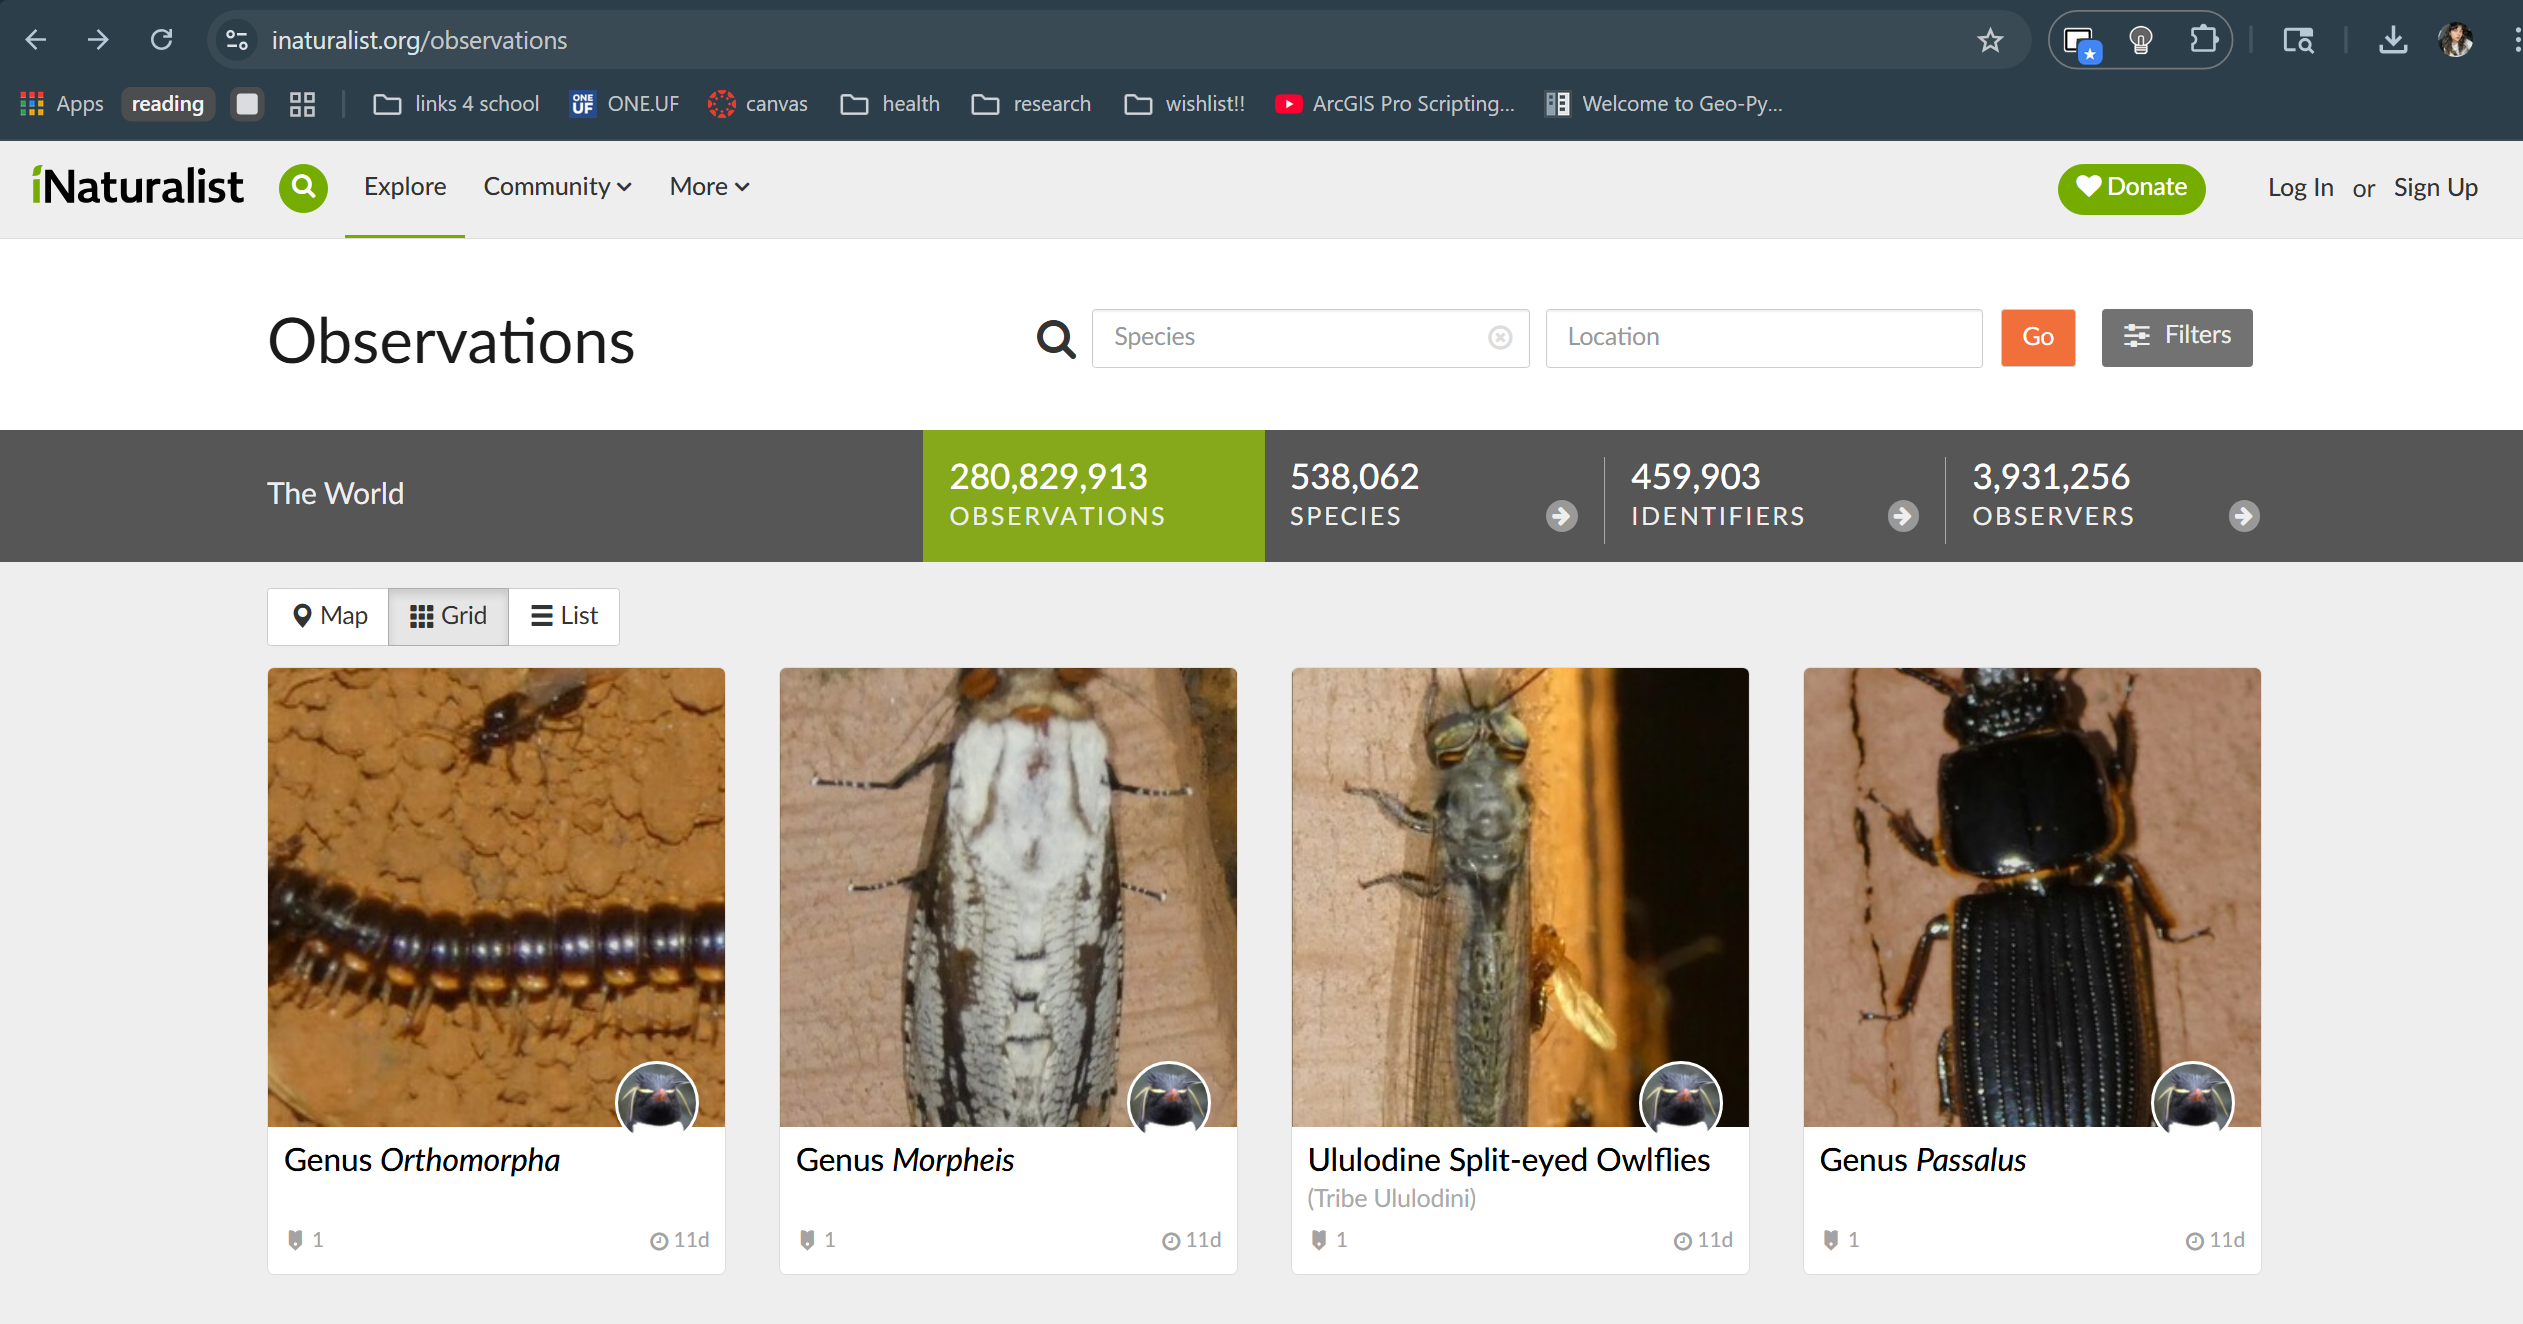Open the Filters panel
The height and width of the screenshot is (1324, 2523).
[x=2177, y=337]
